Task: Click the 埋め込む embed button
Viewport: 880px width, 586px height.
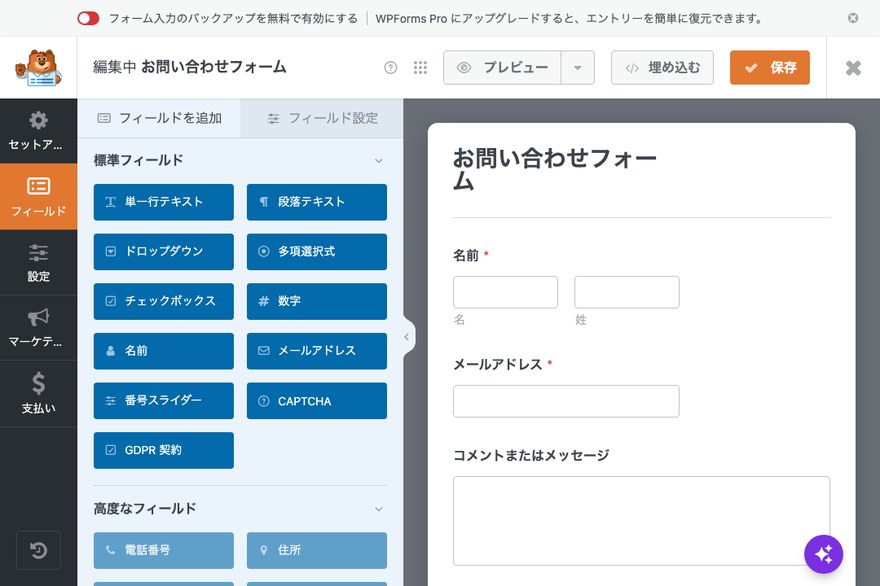Action: click(662, 68)
